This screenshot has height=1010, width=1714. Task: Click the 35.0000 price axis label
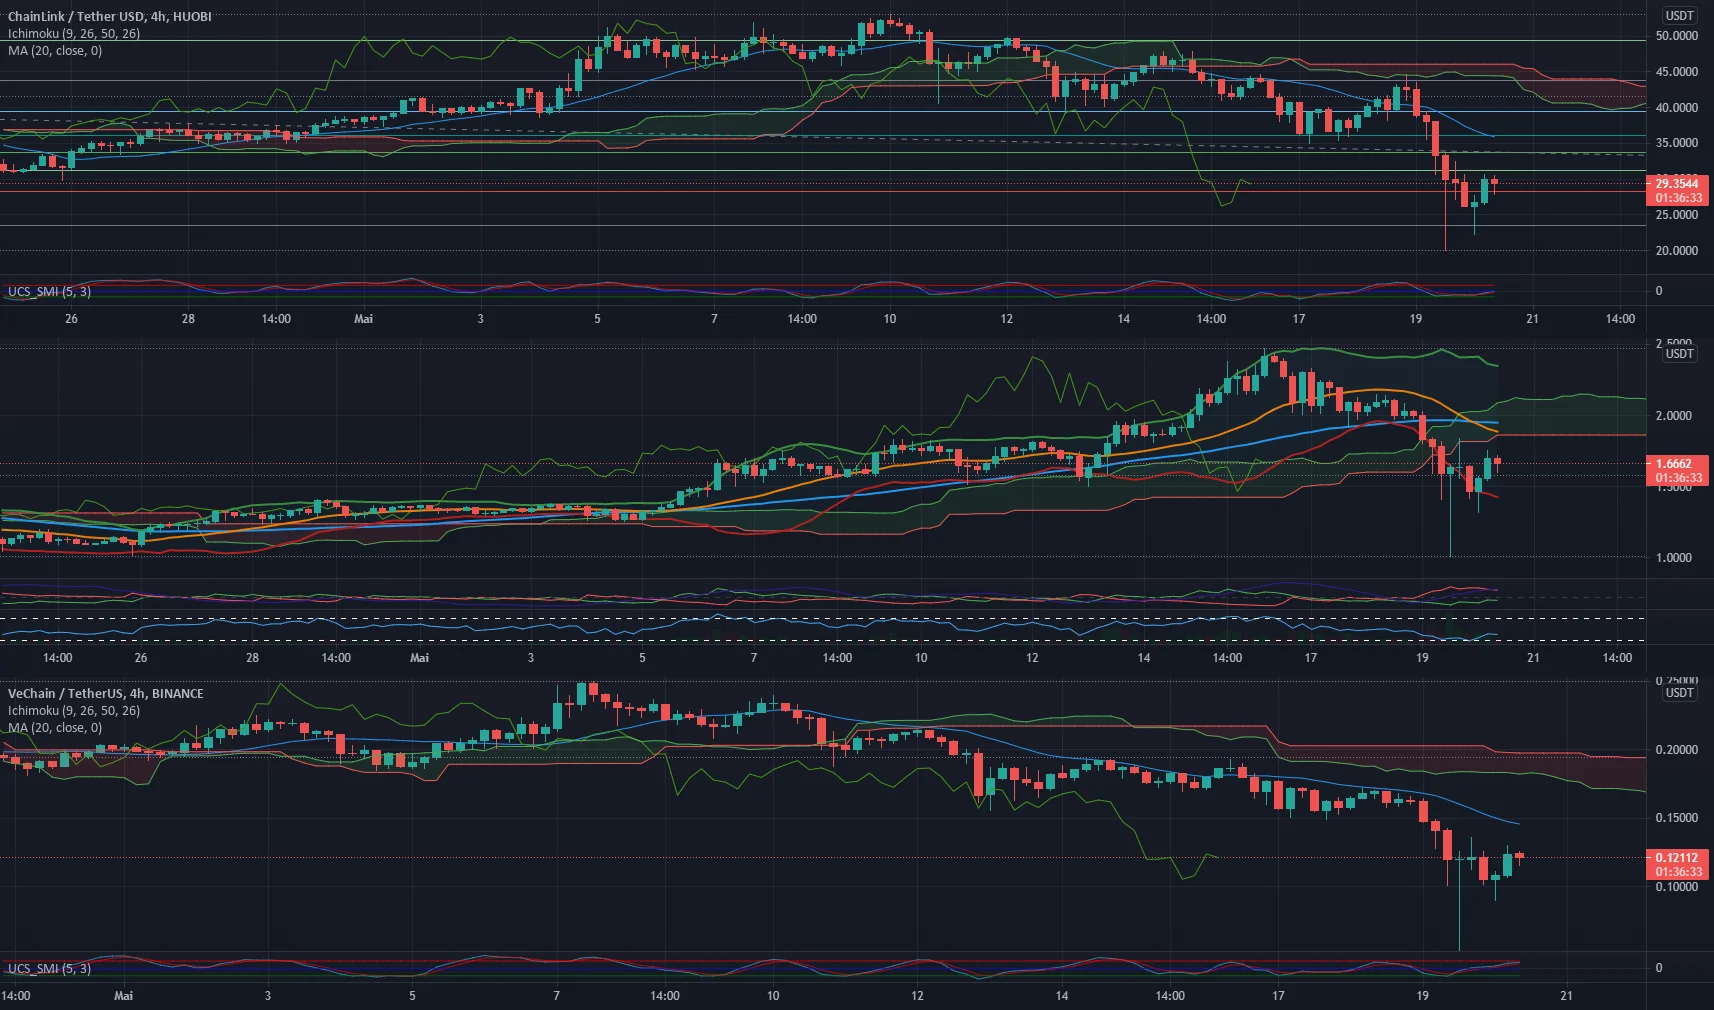1677,143
